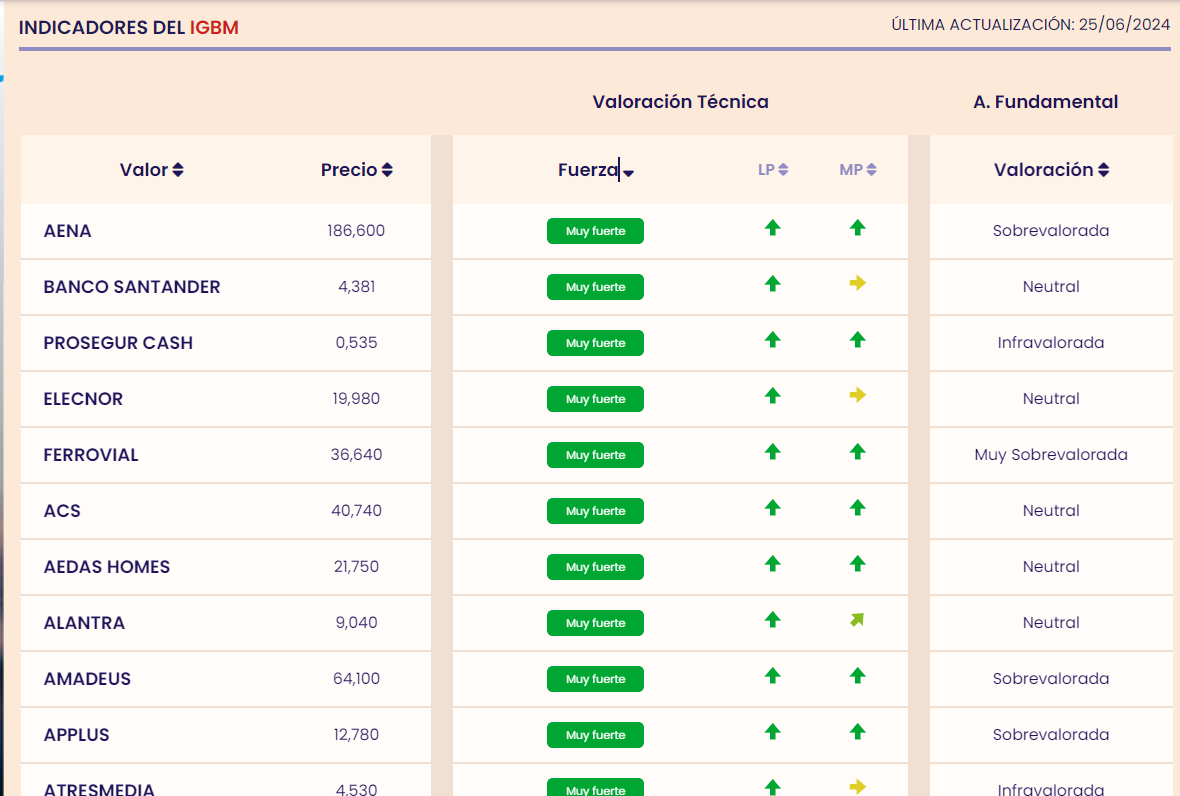Screen dimensions: 1180x796
Task: Click FERROVIAL's LP up arrow
Action: tap(773, 451)
